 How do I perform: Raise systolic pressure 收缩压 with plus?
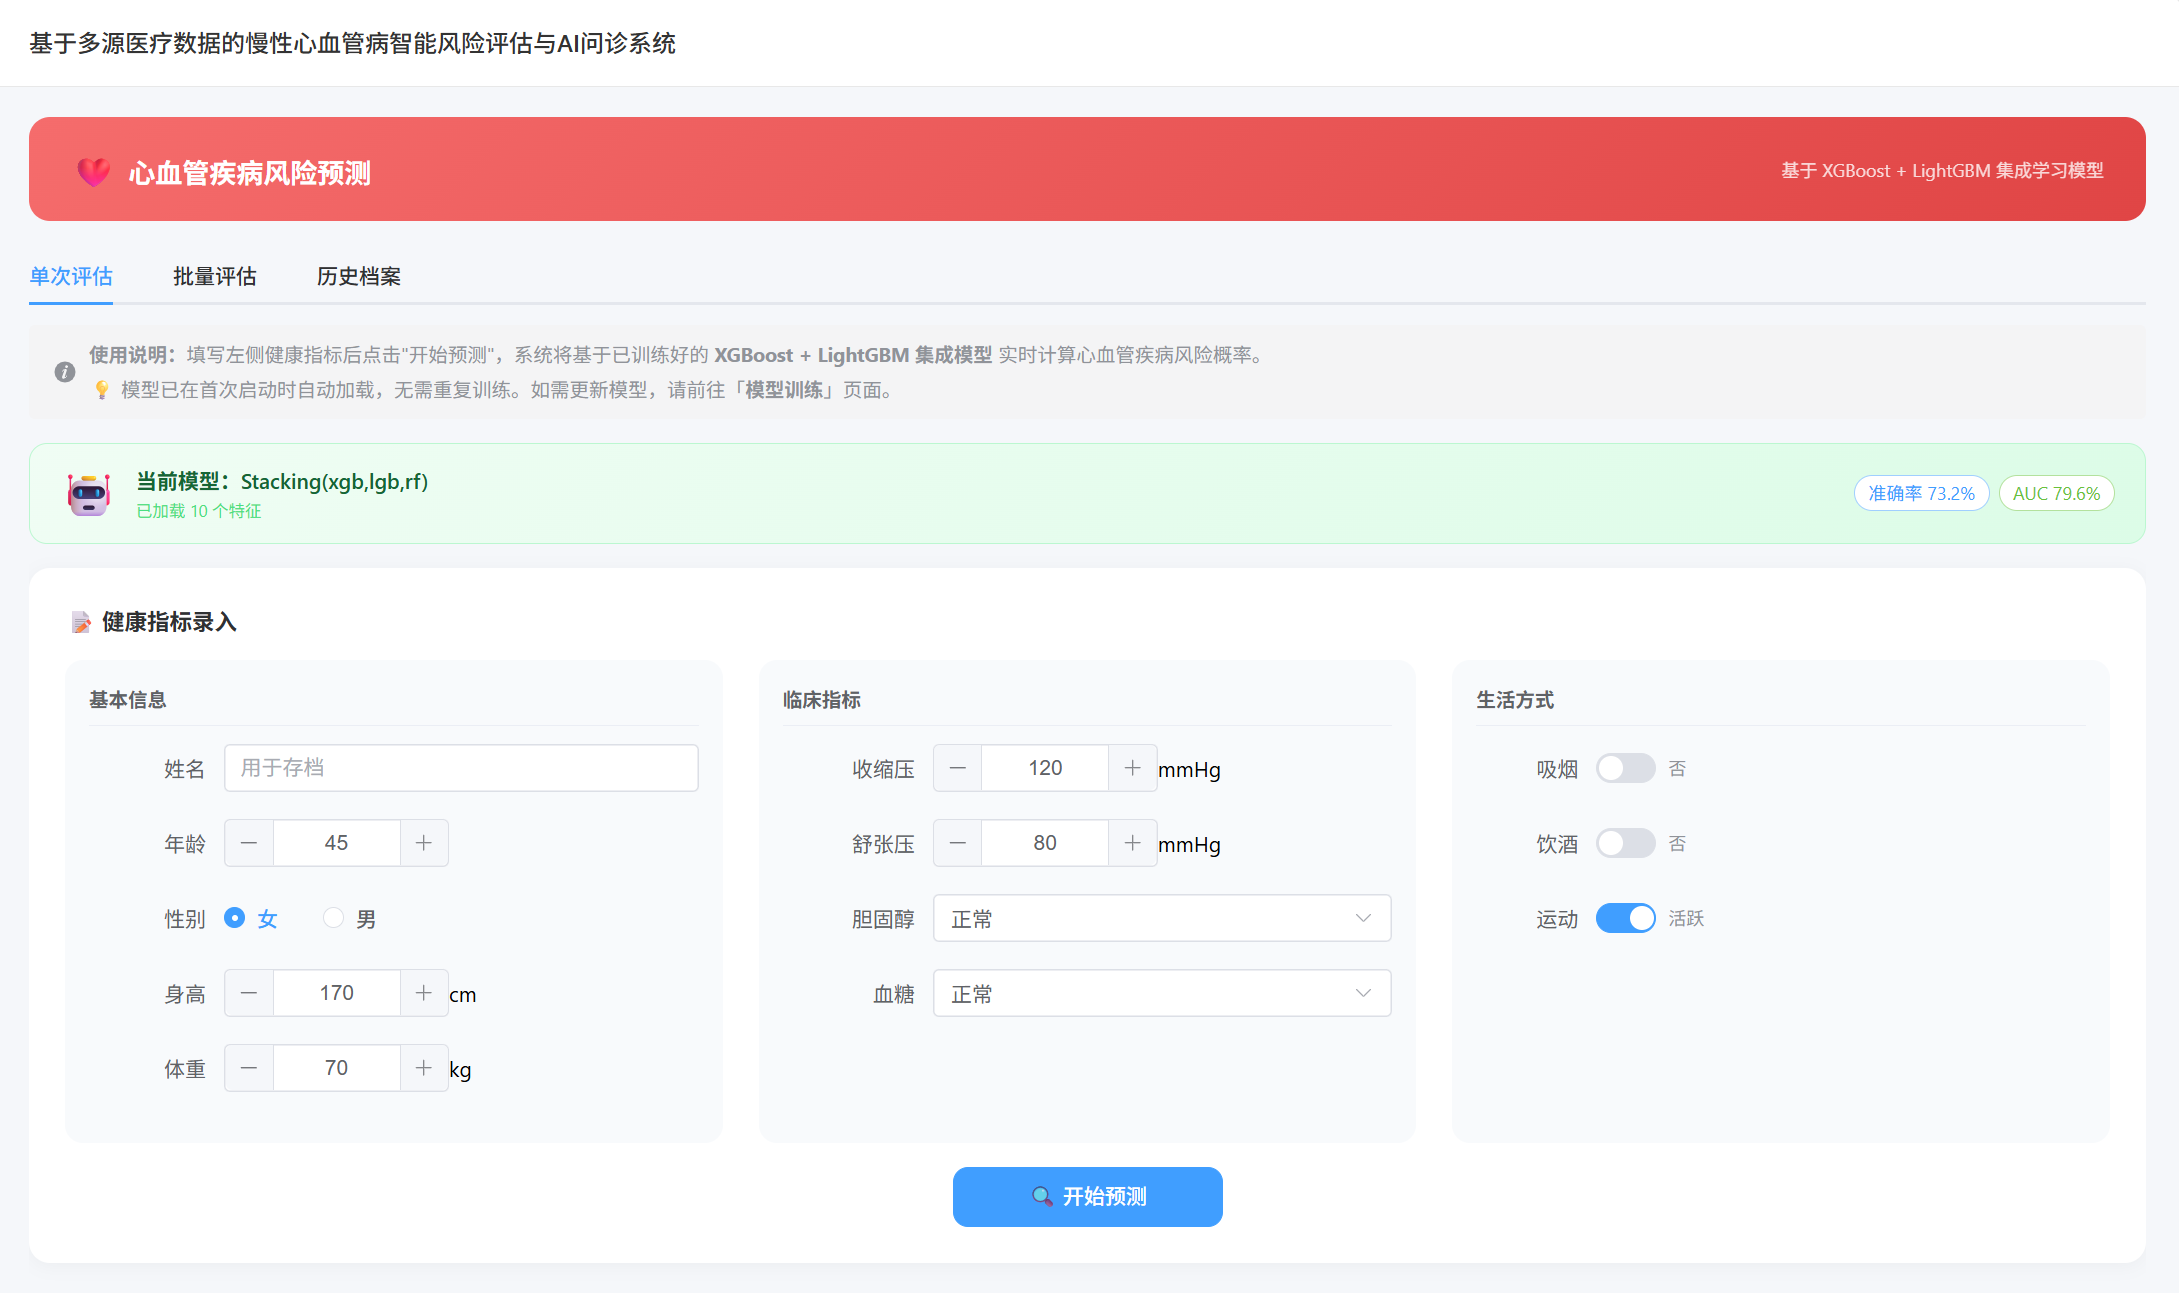pyautogui.click(x=1132, y=768)
